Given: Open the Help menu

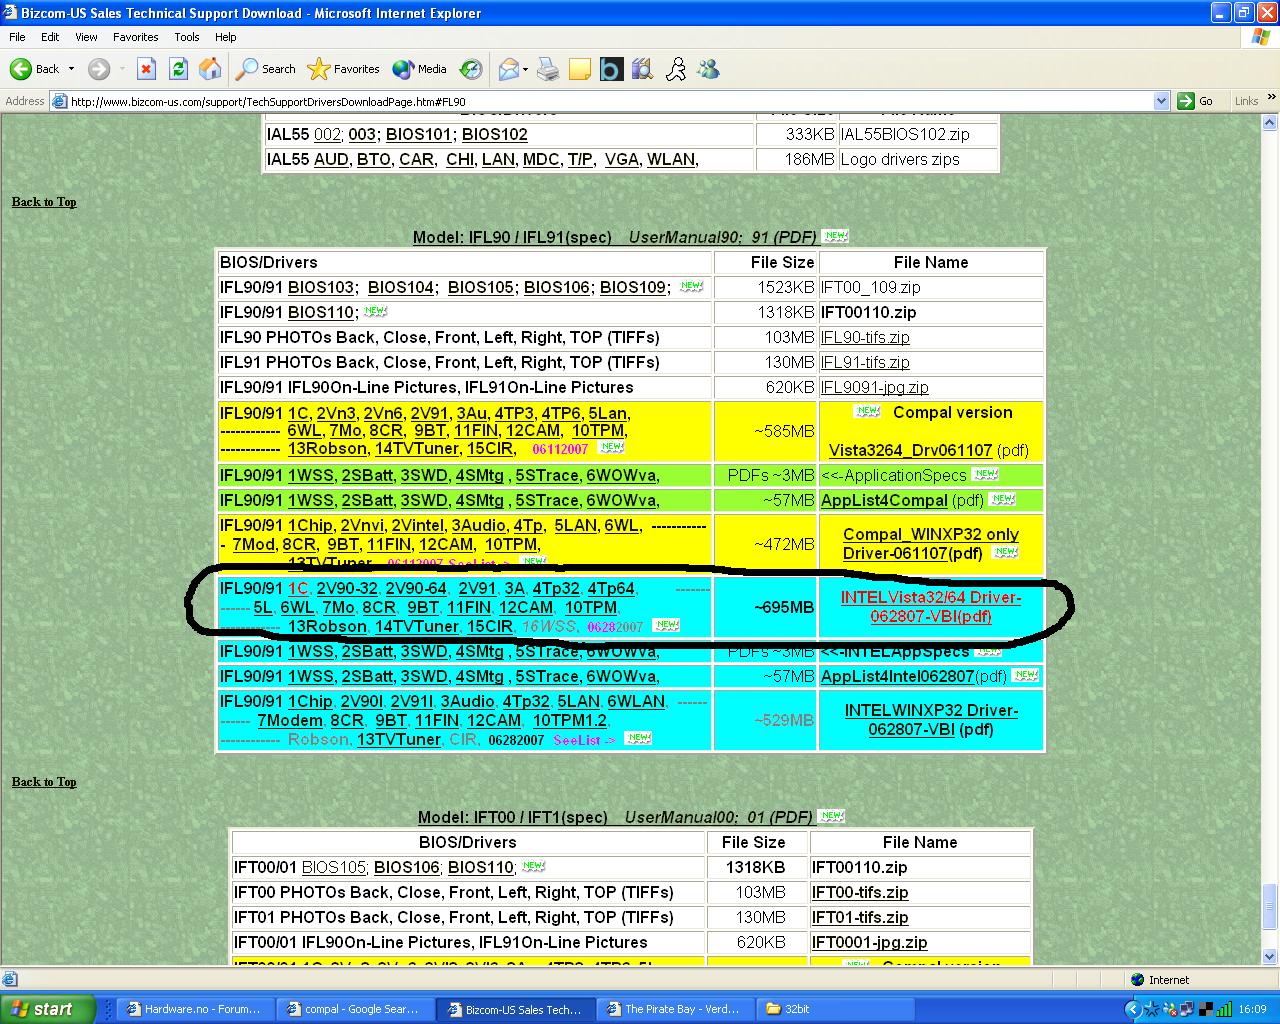Looking at the screenshot, I should coord(226,37).
